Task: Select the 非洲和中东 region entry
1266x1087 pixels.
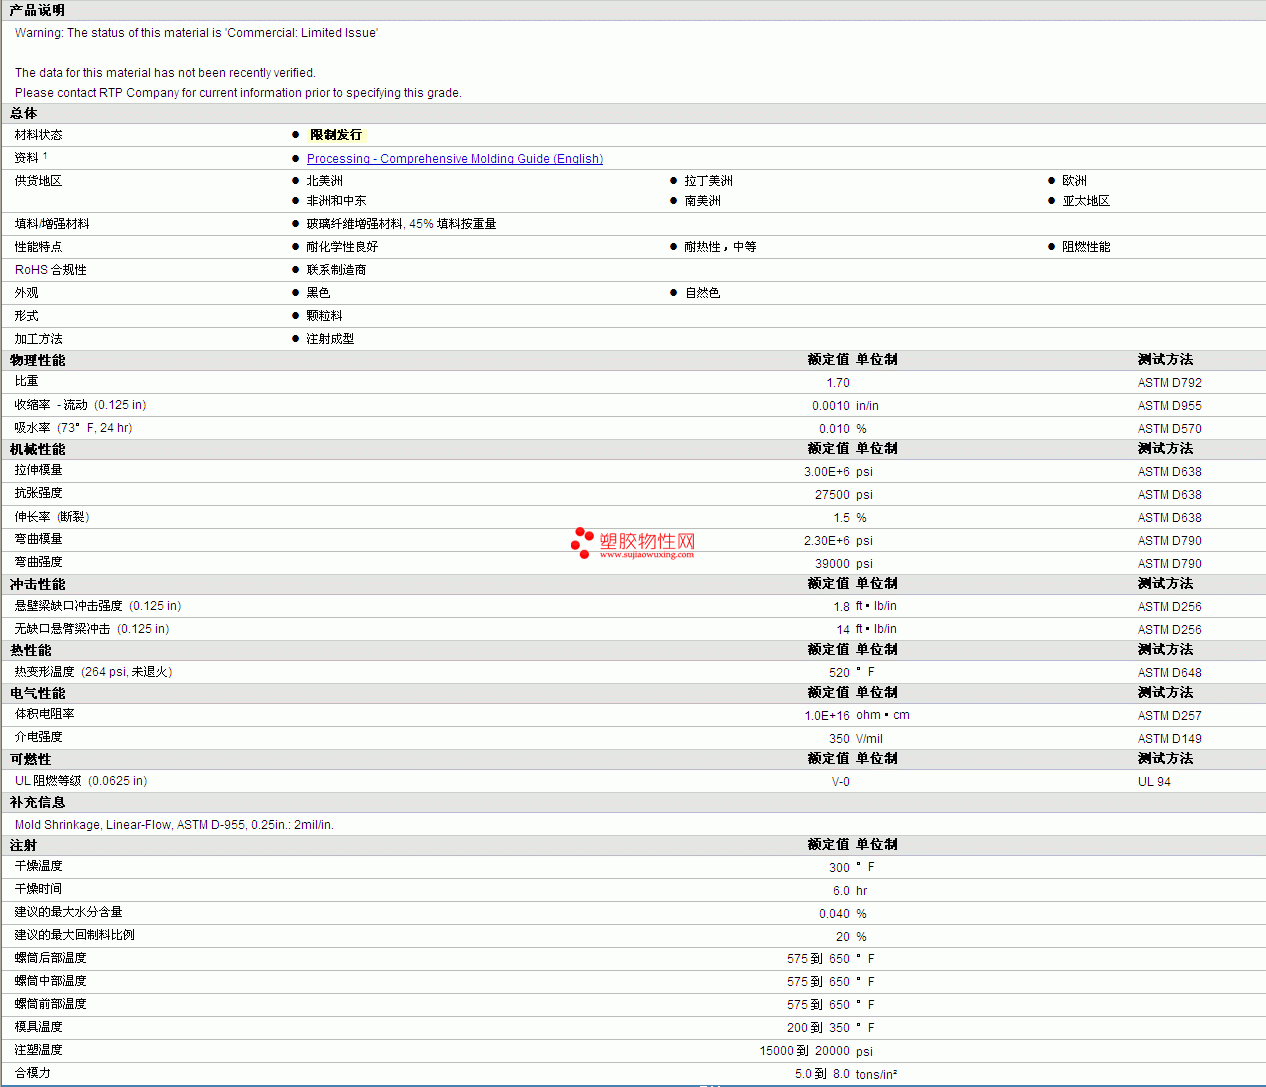Action: click(336, 201)
